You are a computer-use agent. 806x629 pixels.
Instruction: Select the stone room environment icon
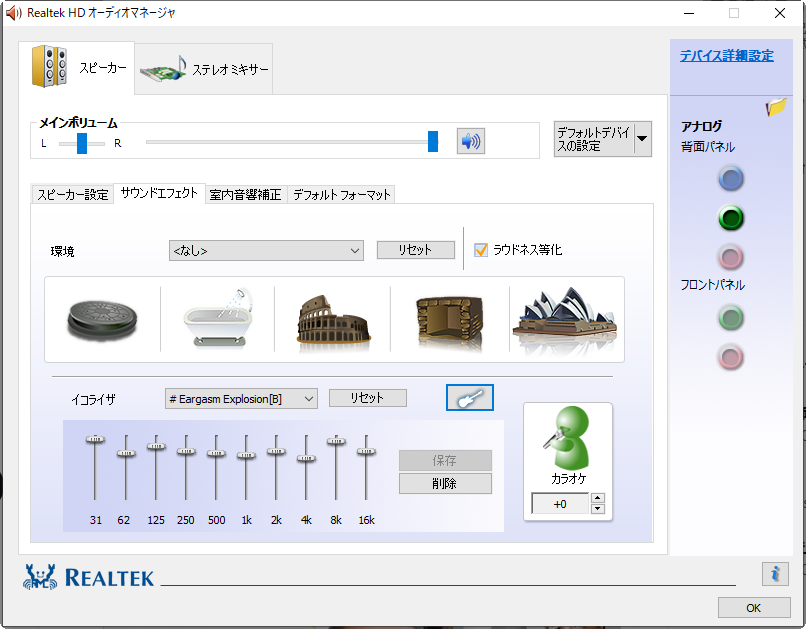pos(449,320)
